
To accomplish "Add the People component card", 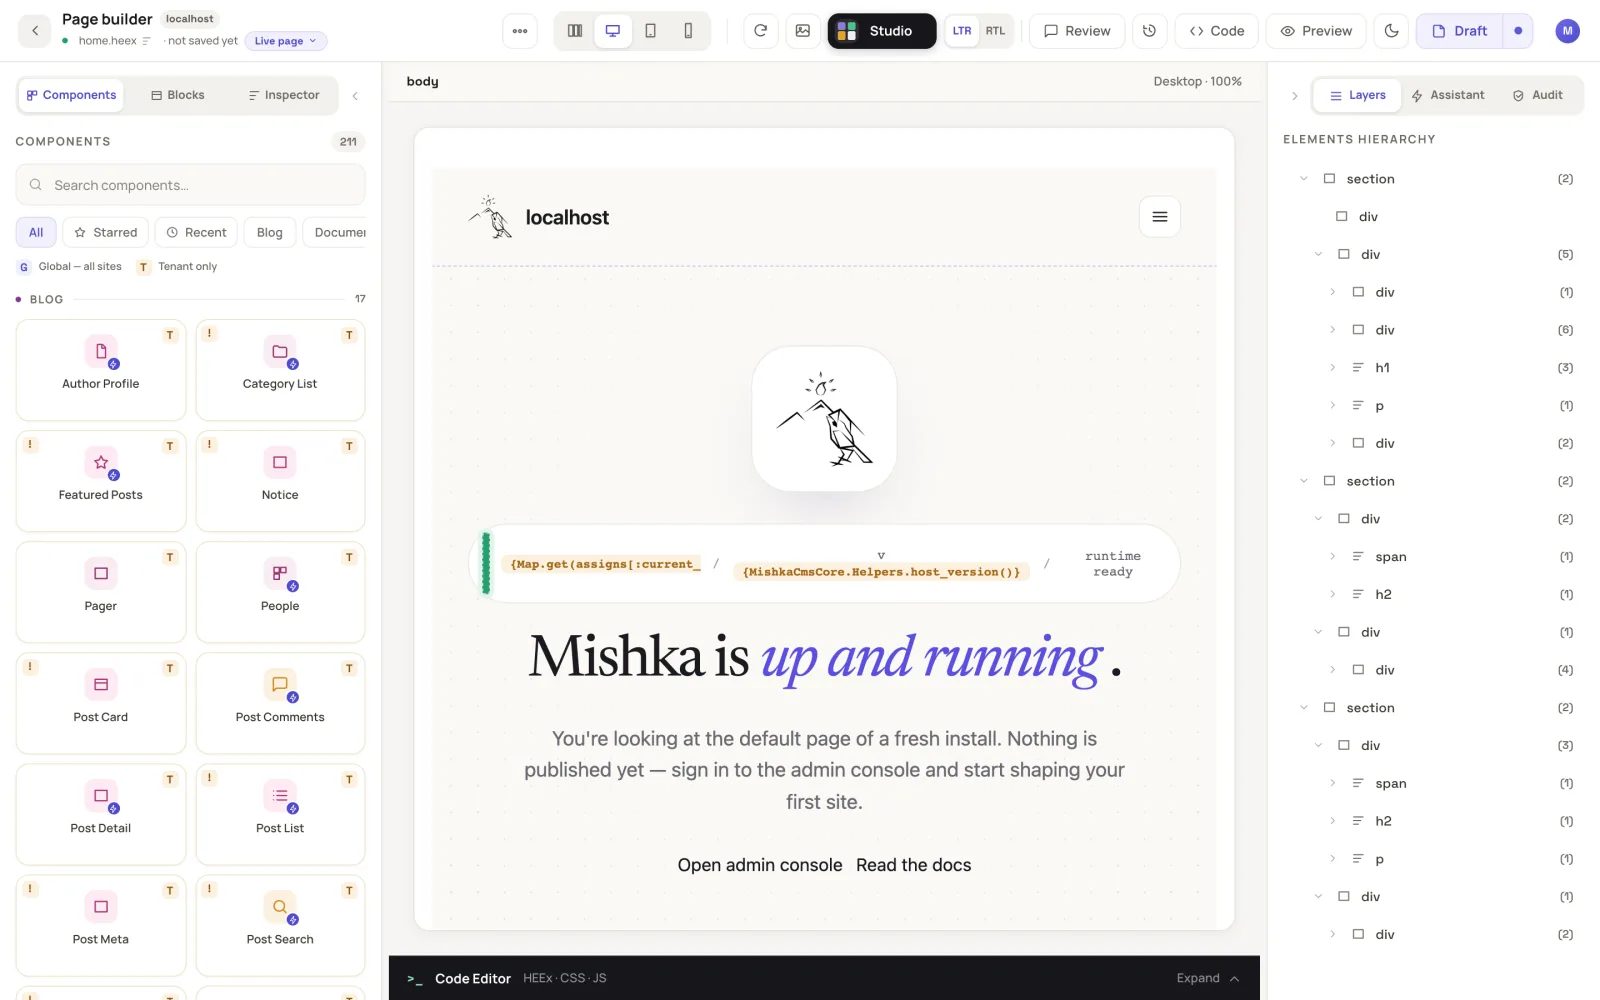I will (280, 592).
